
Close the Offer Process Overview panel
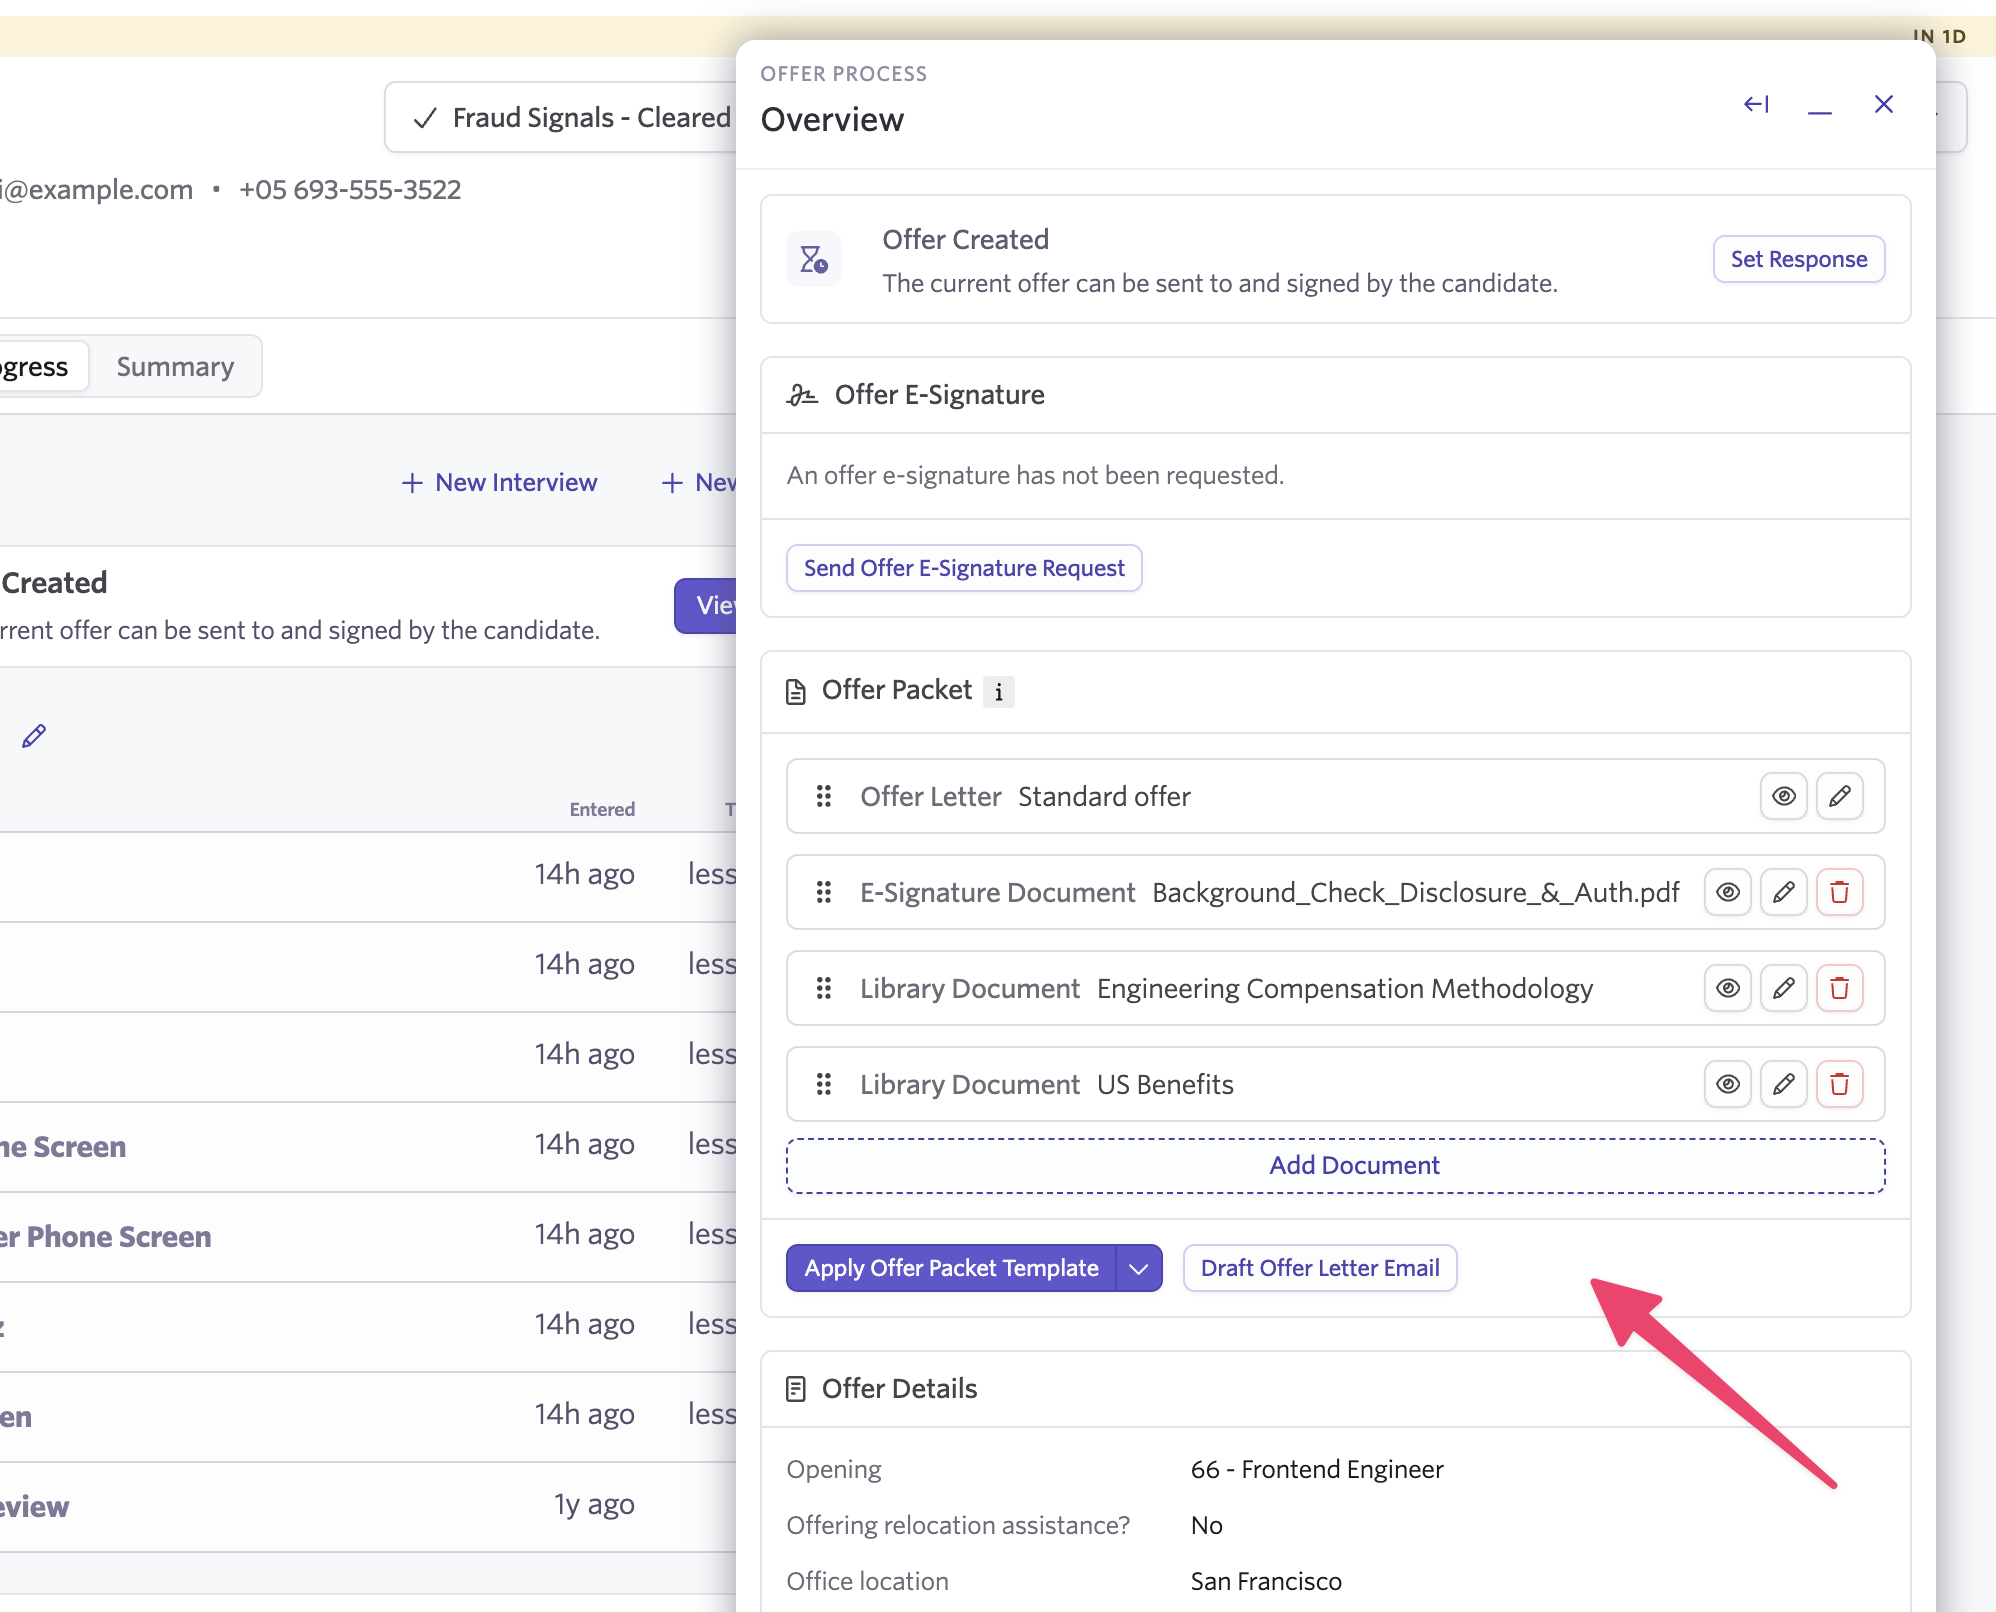click(x=1884, y=104)
